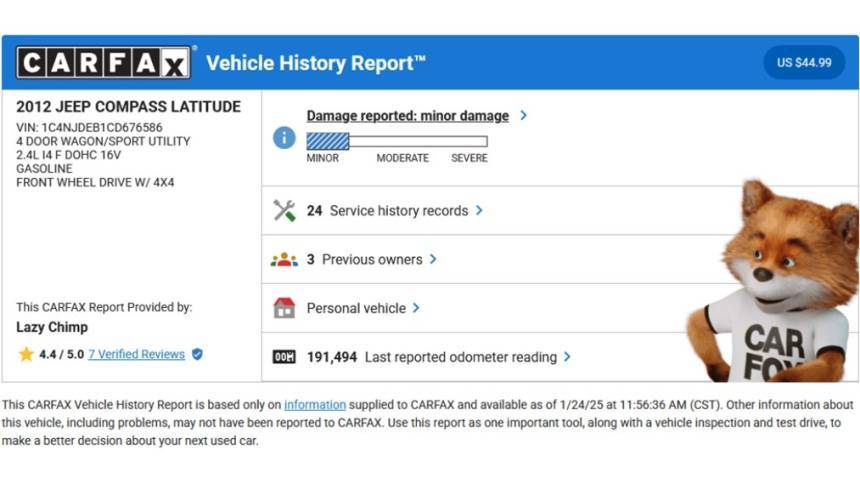Image resolution: width=860 pixels, height=484 pixels.
Task: Expand chevron next to Previous owners
Action: pyautogui.click(x=433, y=259)
